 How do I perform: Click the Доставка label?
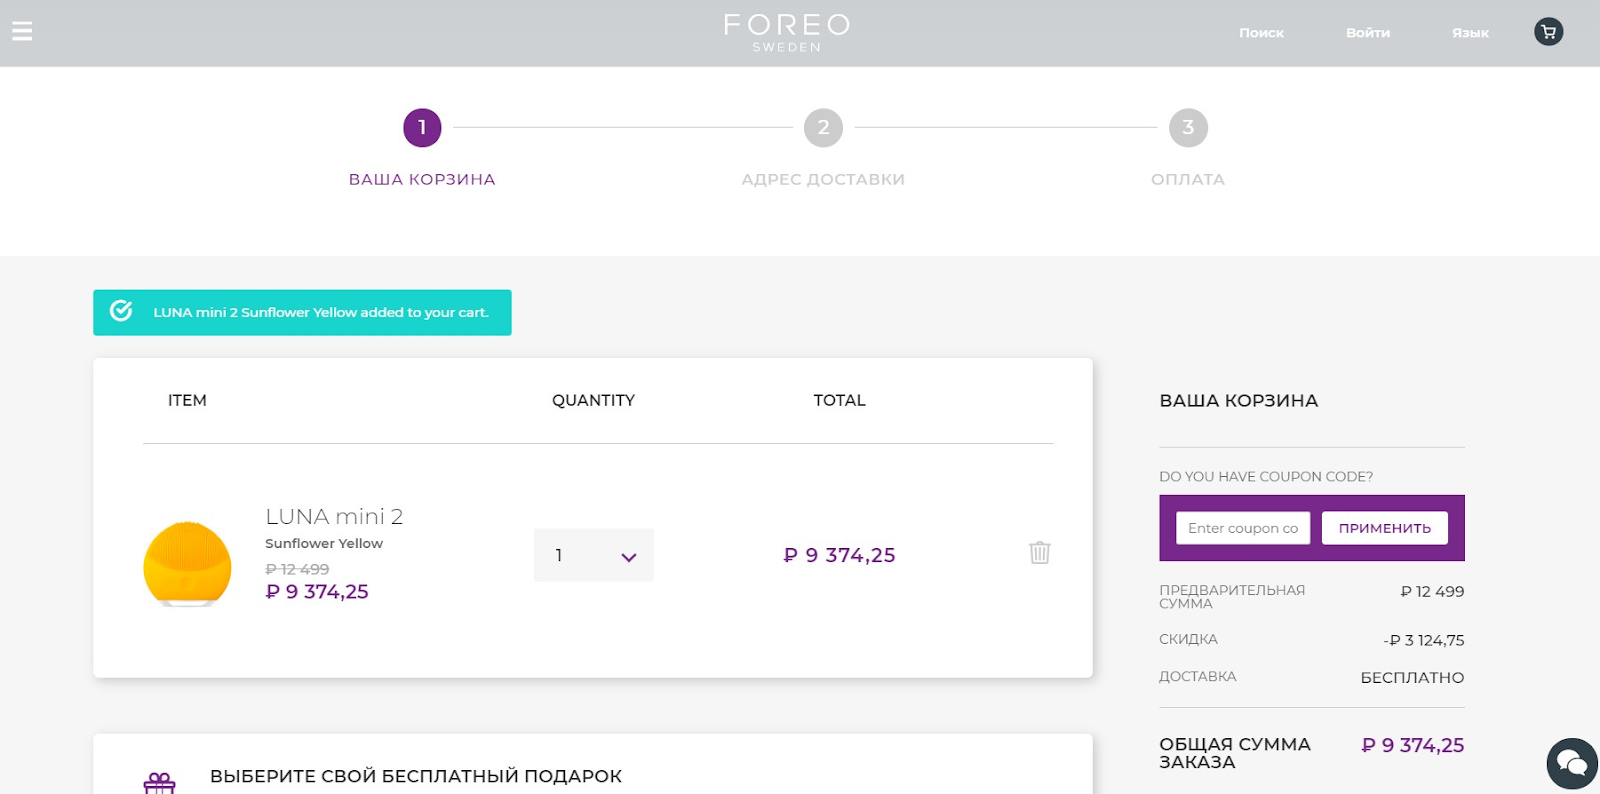(1197, 676)
